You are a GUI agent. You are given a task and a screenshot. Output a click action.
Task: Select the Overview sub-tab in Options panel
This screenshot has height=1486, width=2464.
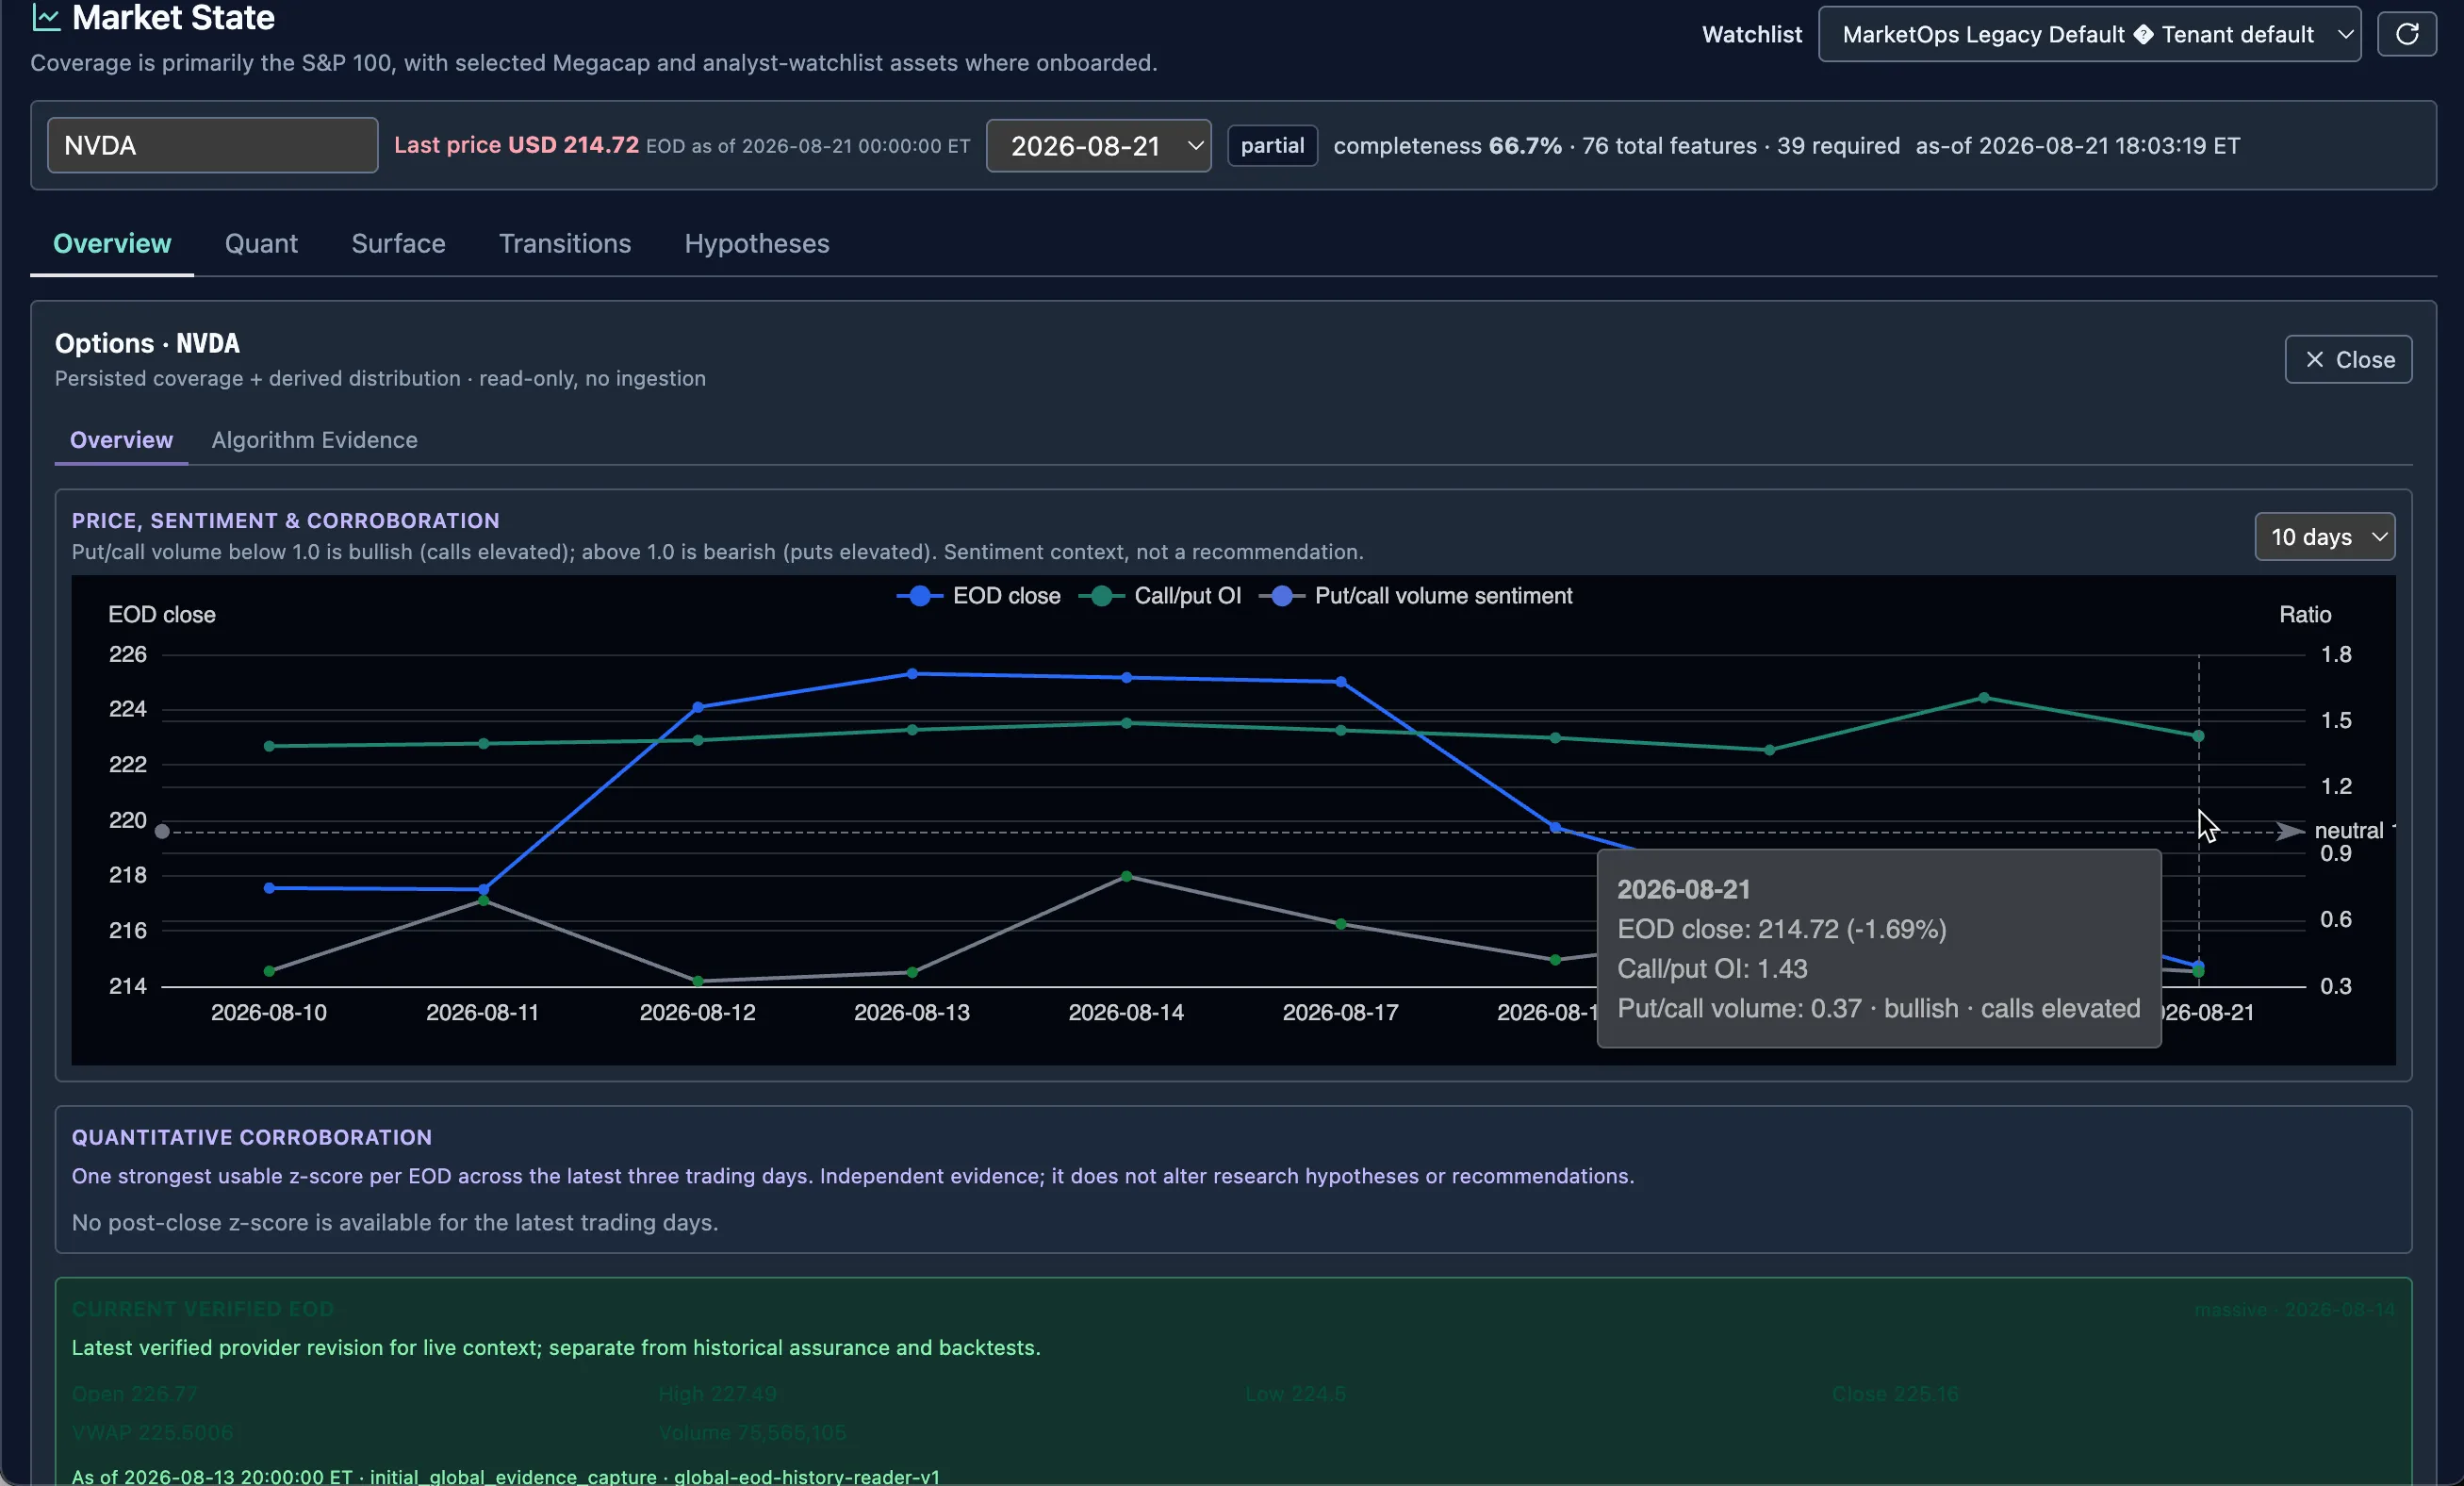coord(121,440)
